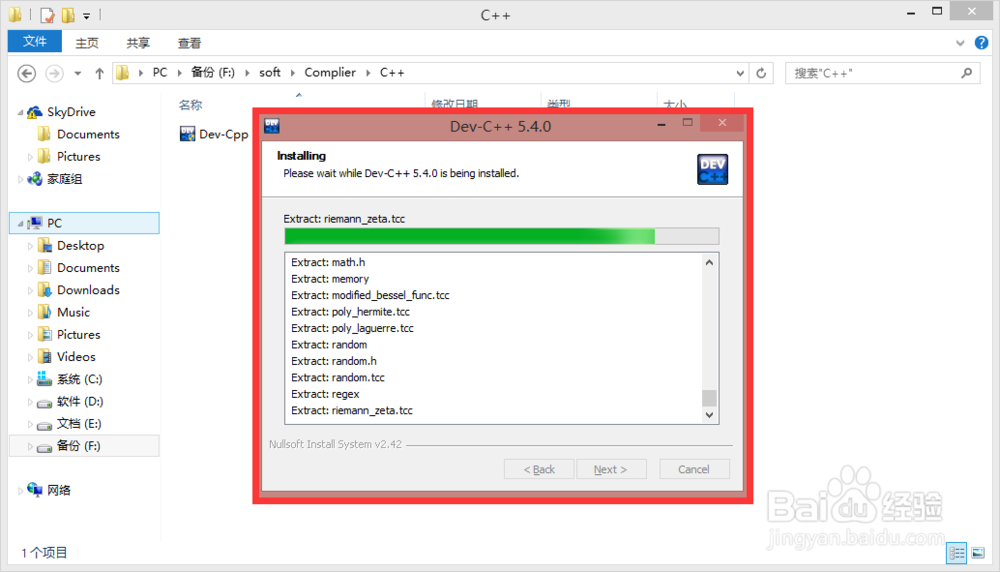This screenshot has width=1000, height=572.
Task: Open the Explorer help icon
Action: 982,43
